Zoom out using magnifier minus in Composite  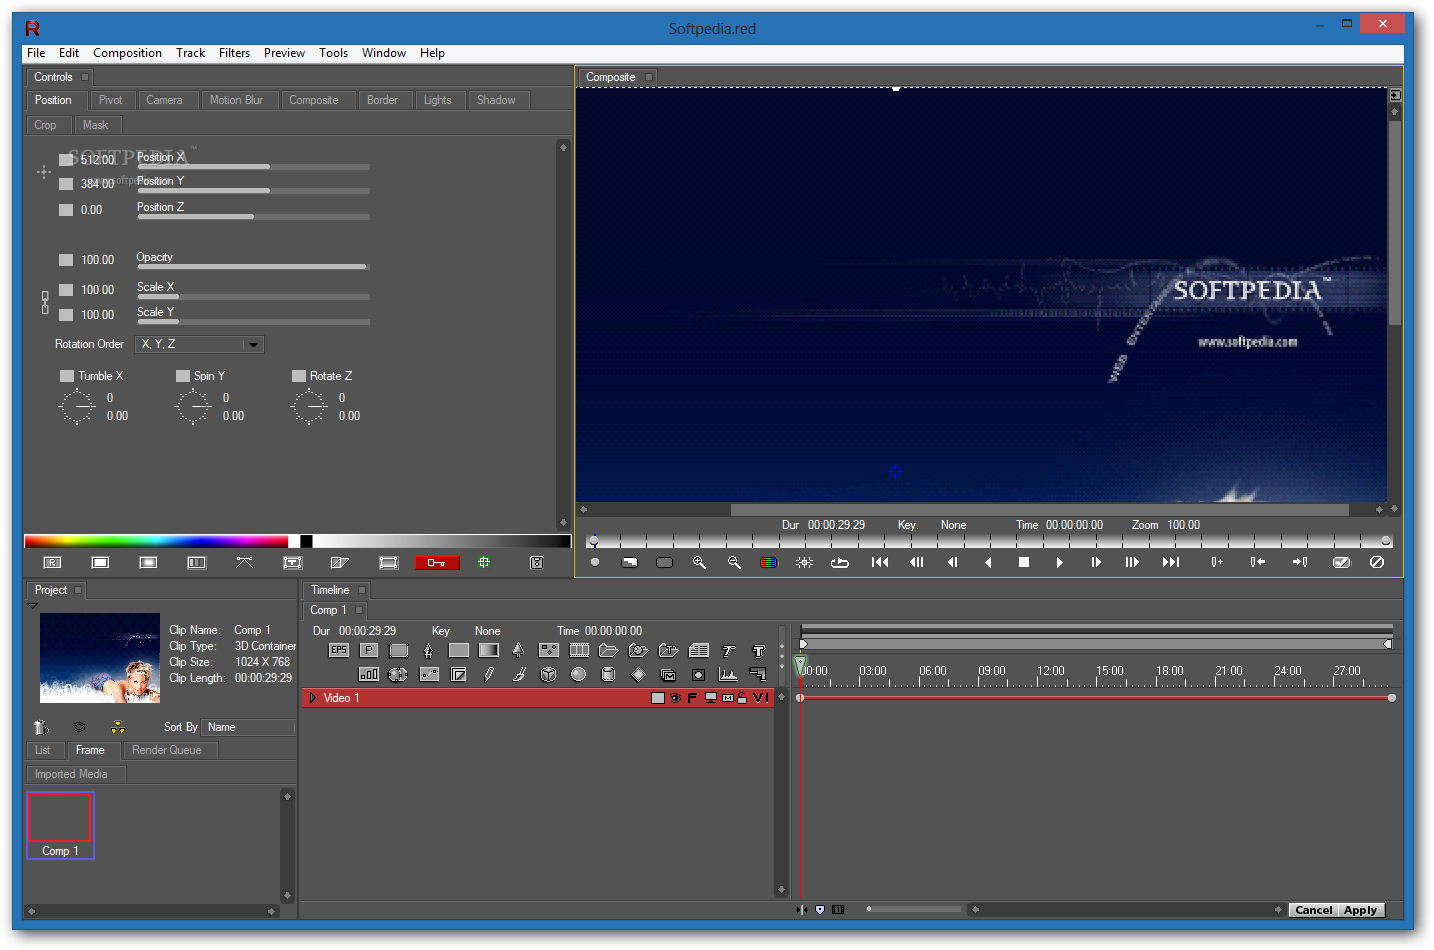click(x=734, y=563)
